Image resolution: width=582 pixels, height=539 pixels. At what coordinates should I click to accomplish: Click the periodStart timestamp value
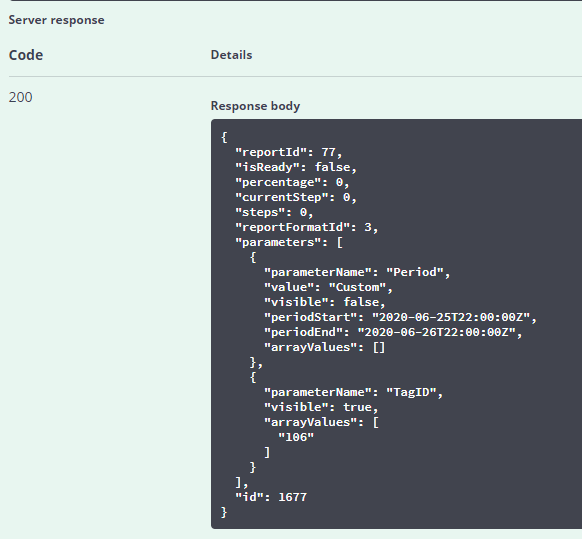(x=451, y=317)
